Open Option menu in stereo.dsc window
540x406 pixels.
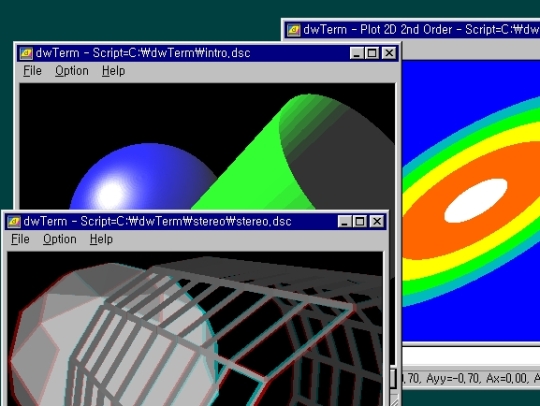(60, 239)
